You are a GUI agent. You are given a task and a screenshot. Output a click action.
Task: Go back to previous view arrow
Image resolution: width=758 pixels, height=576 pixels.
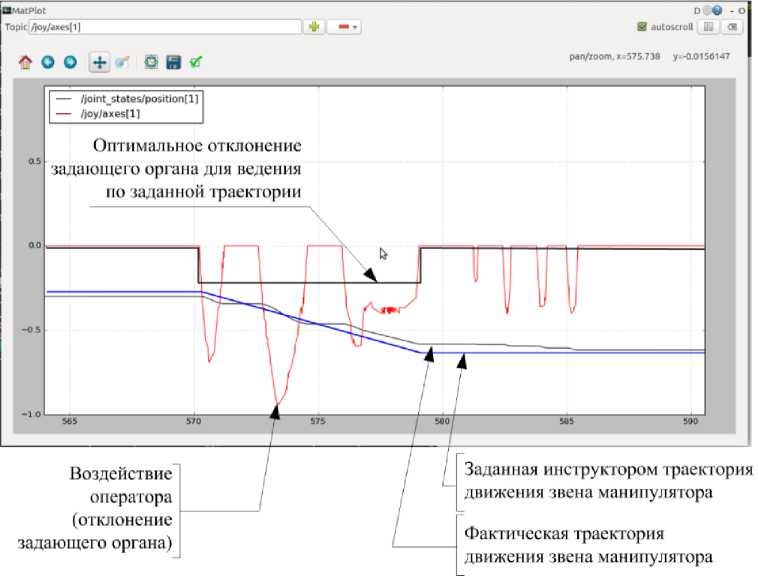point(48,62)
